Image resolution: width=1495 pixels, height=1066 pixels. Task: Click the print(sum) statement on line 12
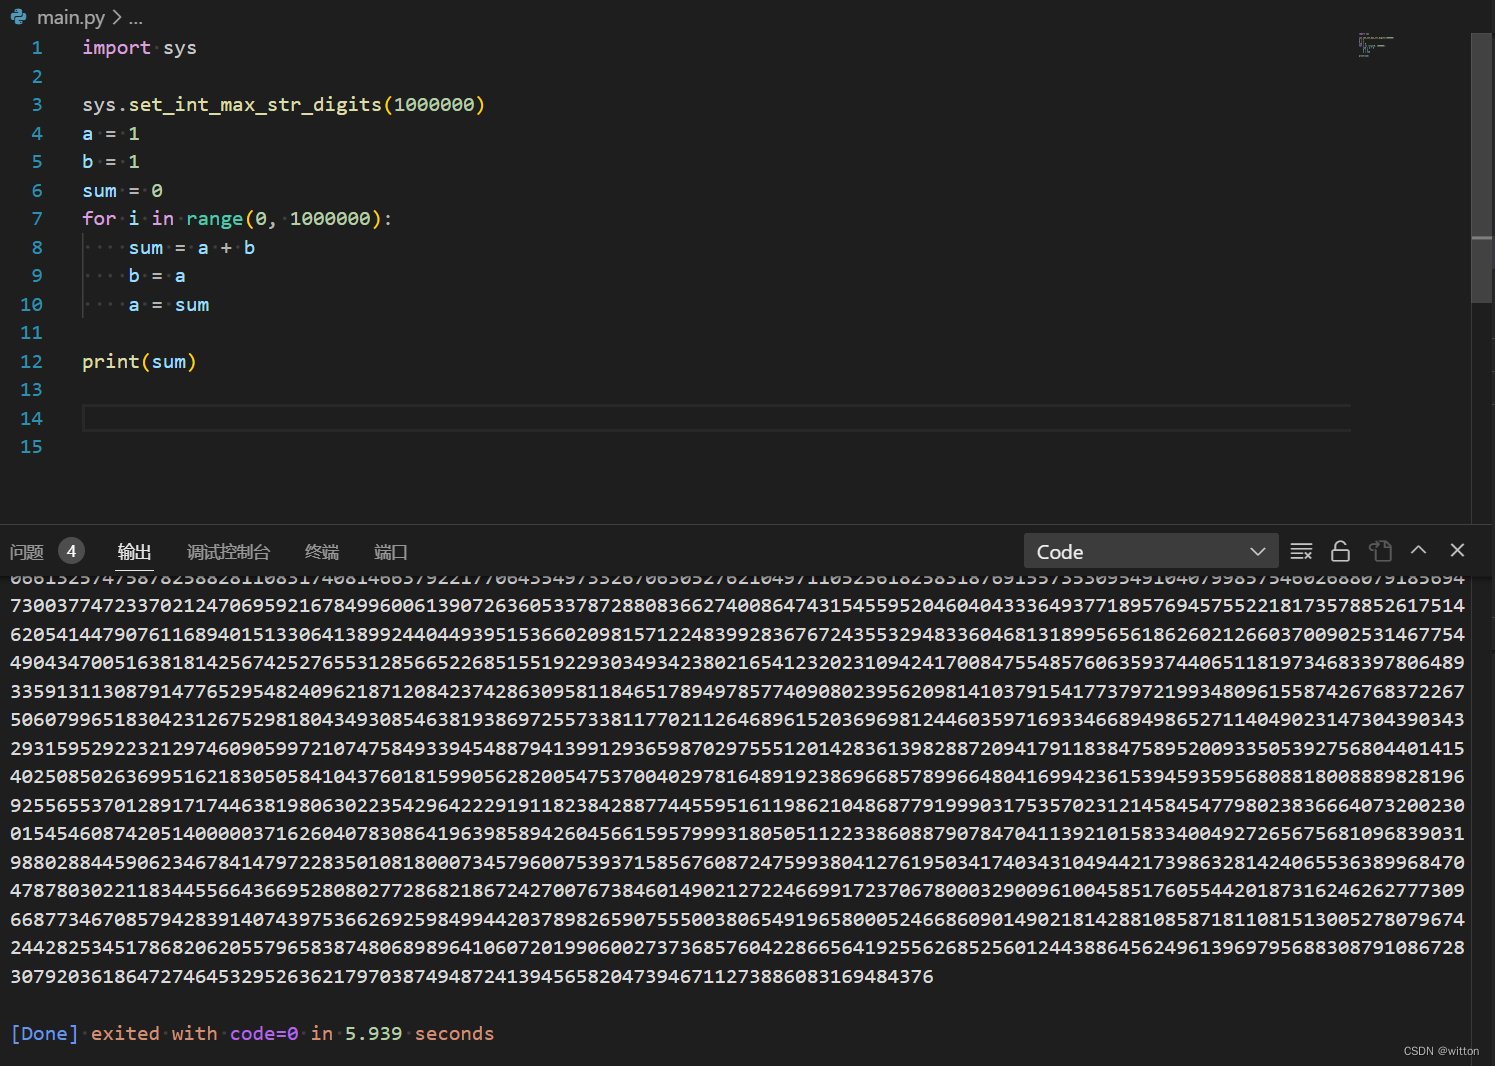click(139, 361)
